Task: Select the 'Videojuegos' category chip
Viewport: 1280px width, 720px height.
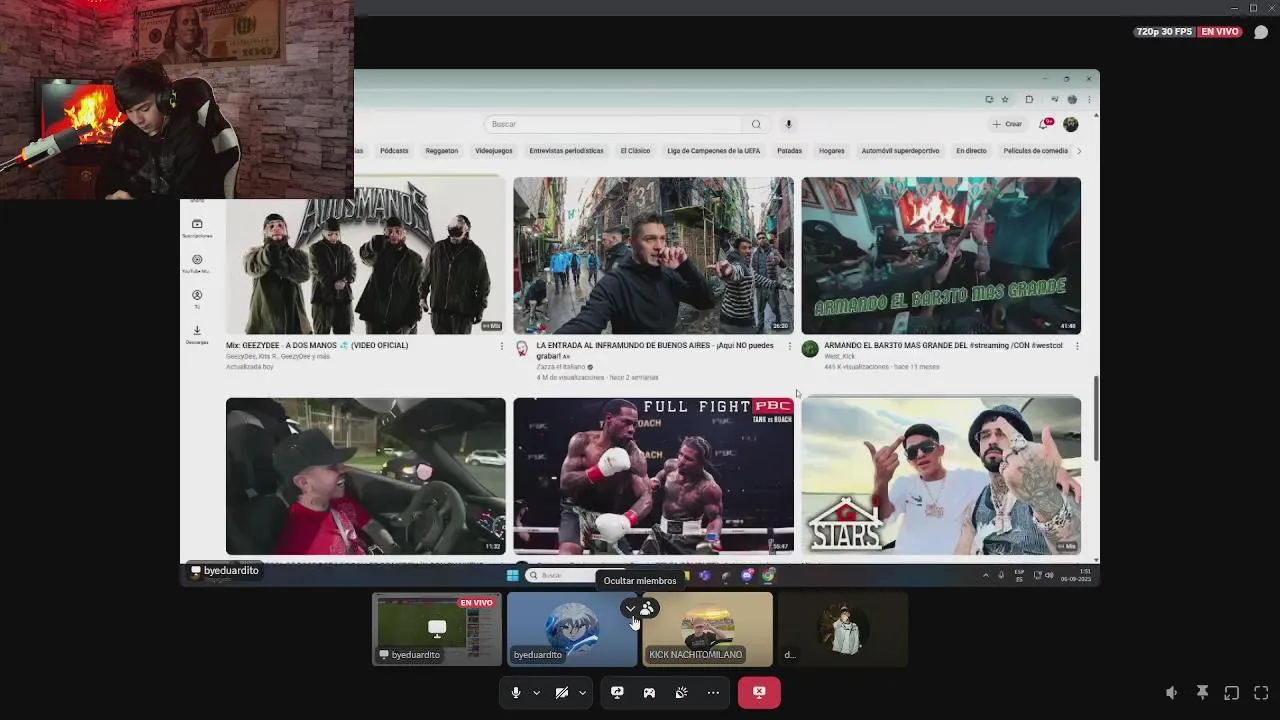Action: 494,151
